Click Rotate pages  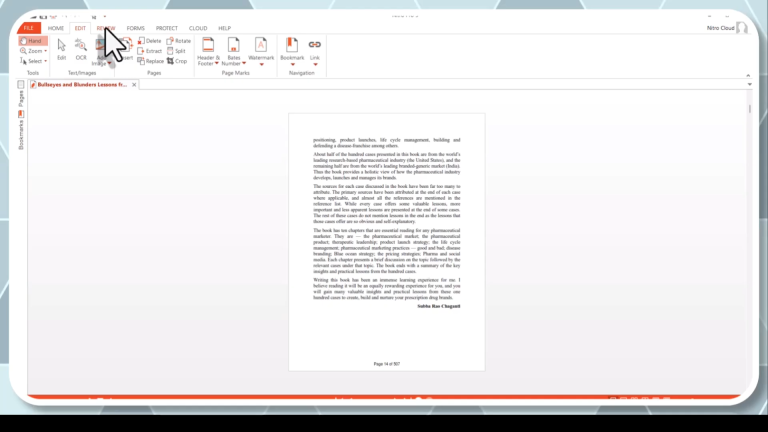[x=178, y=41]
